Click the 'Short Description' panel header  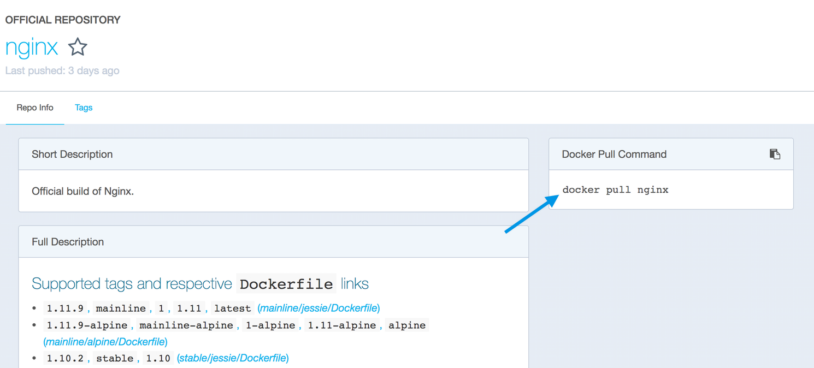point(274,154)
